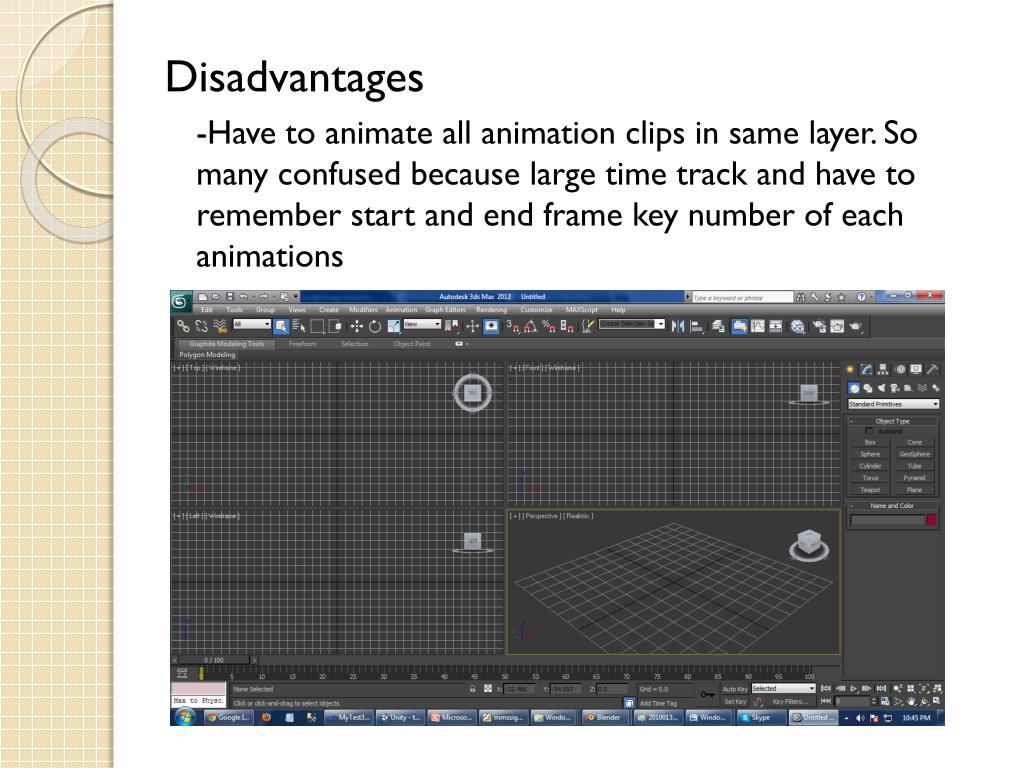Expand the quick access toolbar customize arrow
The width and height of the screenshot is (1024, 768).
[296, 296]
